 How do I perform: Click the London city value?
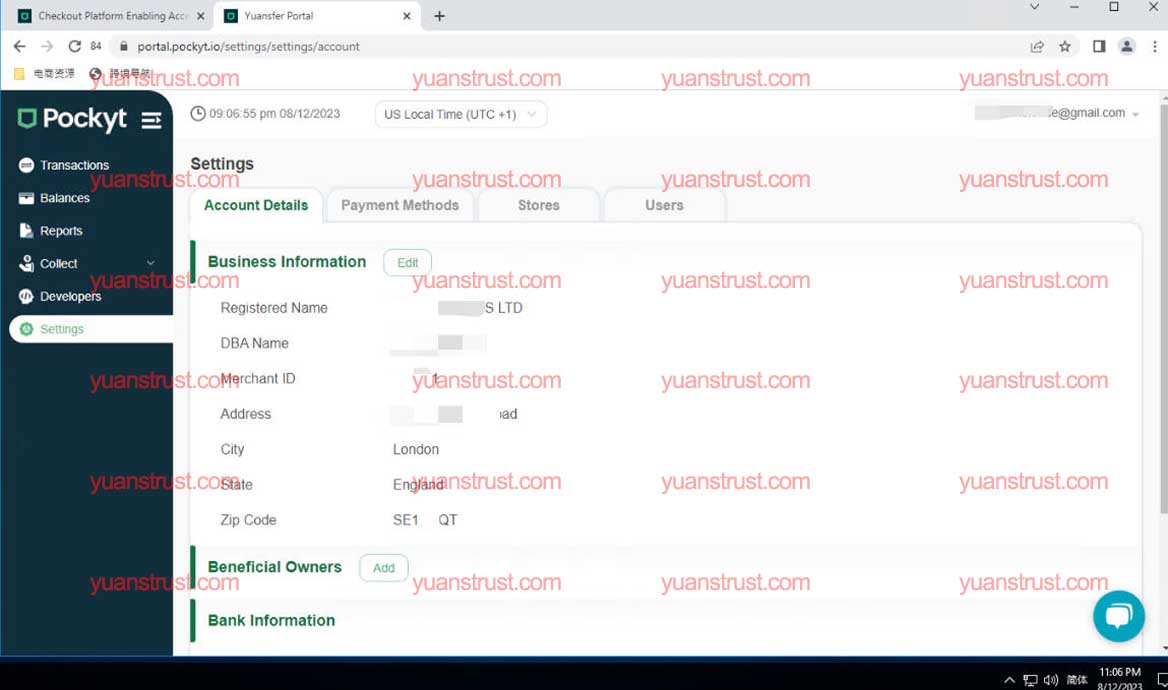click(x=416, y=449)
